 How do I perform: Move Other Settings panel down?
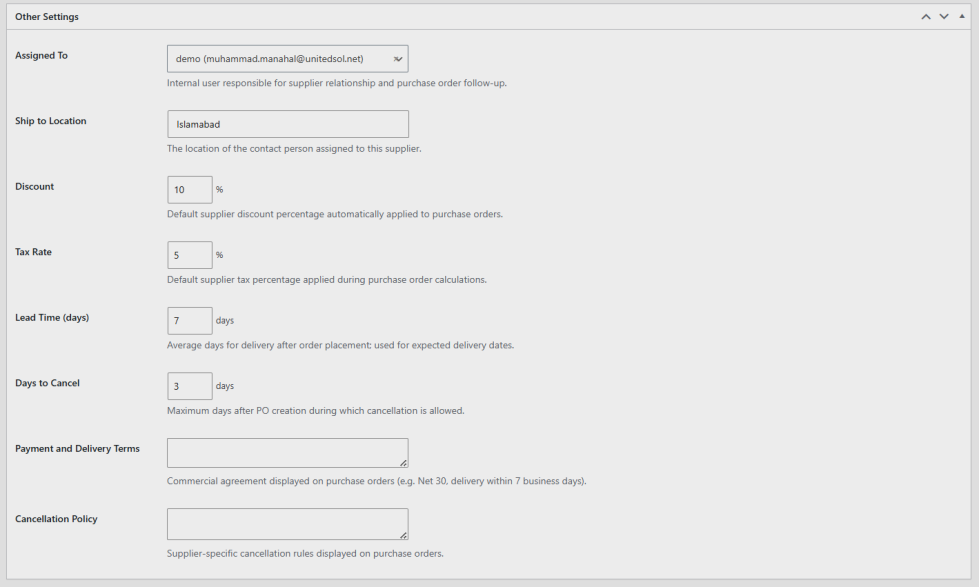[944, 17]
